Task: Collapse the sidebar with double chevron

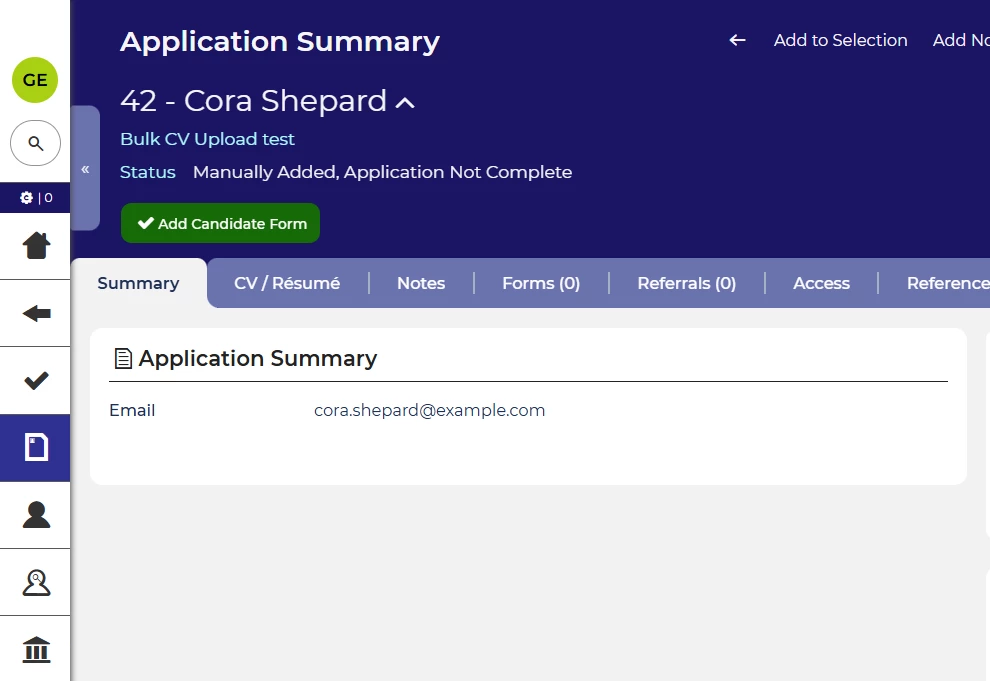Action: pyautogui.click(x=85, y=169)
